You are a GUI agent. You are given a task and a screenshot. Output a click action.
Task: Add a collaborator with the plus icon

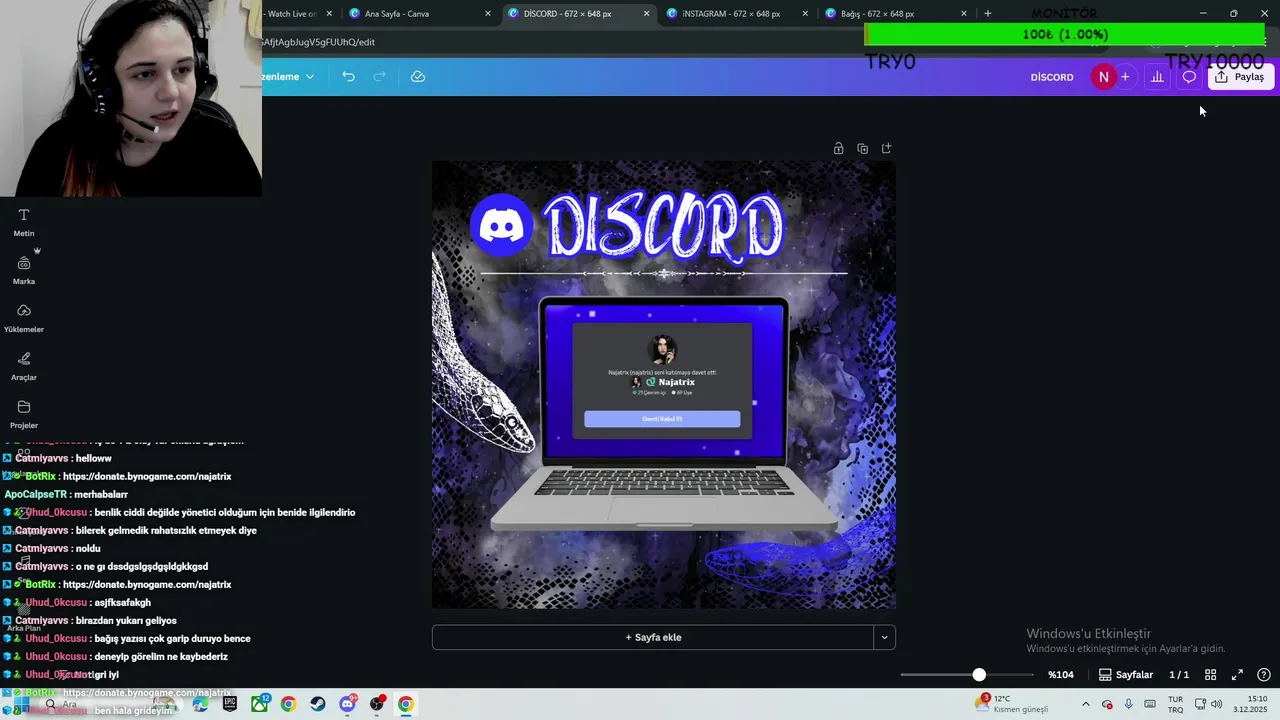pos(1125,77)
